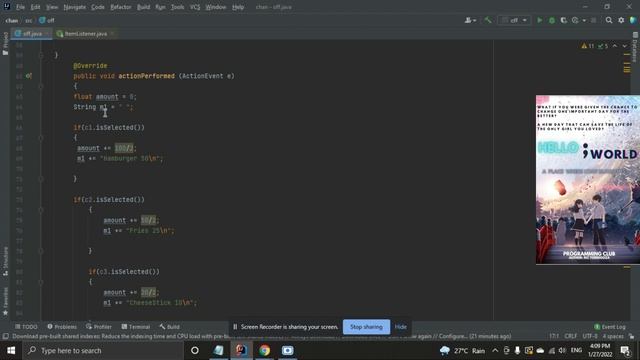Build project using the hammer icon
Image resolution: width=640 pixels, height=360 pixels.
click(487, 20)
